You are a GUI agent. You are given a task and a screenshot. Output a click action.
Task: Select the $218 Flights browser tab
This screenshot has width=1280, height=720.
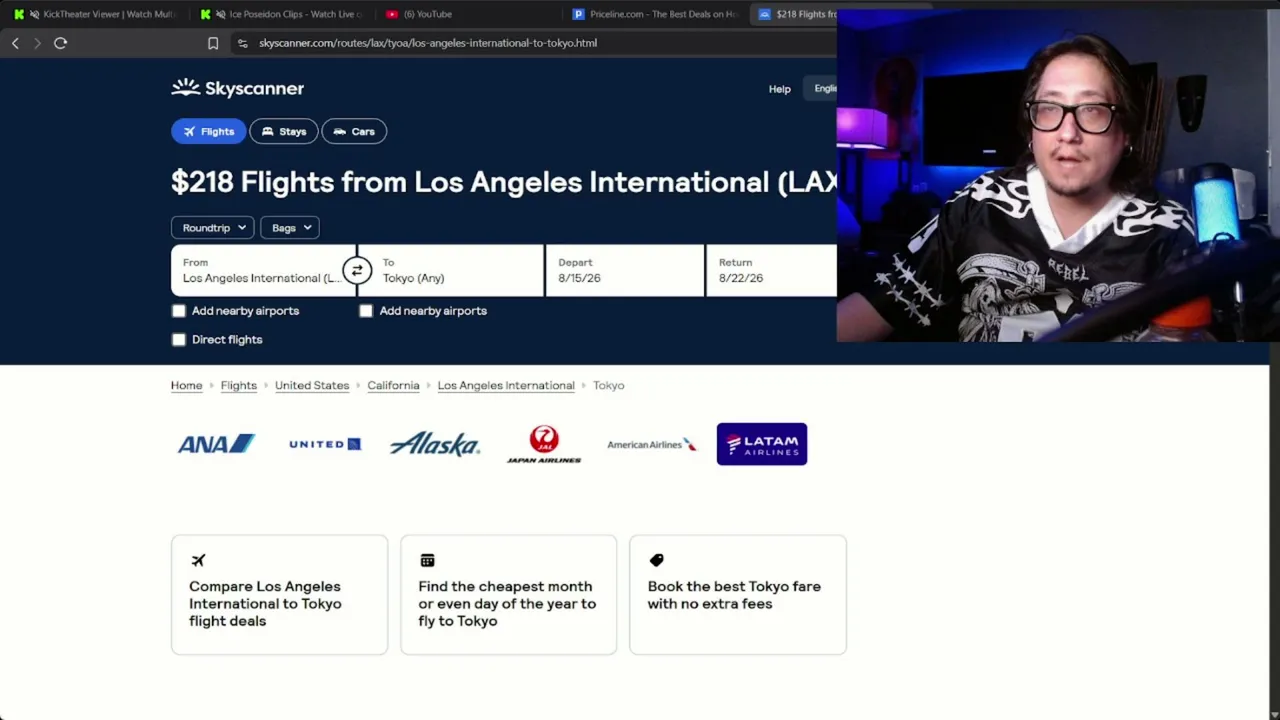pos(795,14)
